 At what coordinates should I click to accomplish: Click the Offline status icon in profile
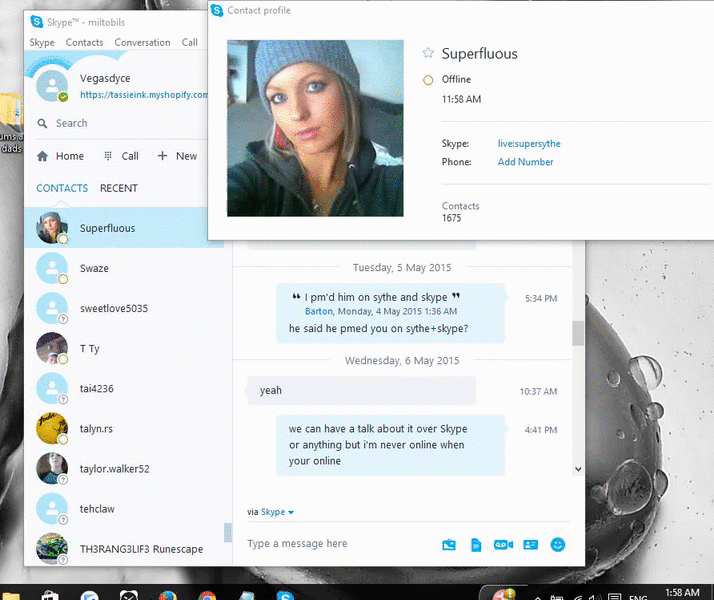(428, 80)
